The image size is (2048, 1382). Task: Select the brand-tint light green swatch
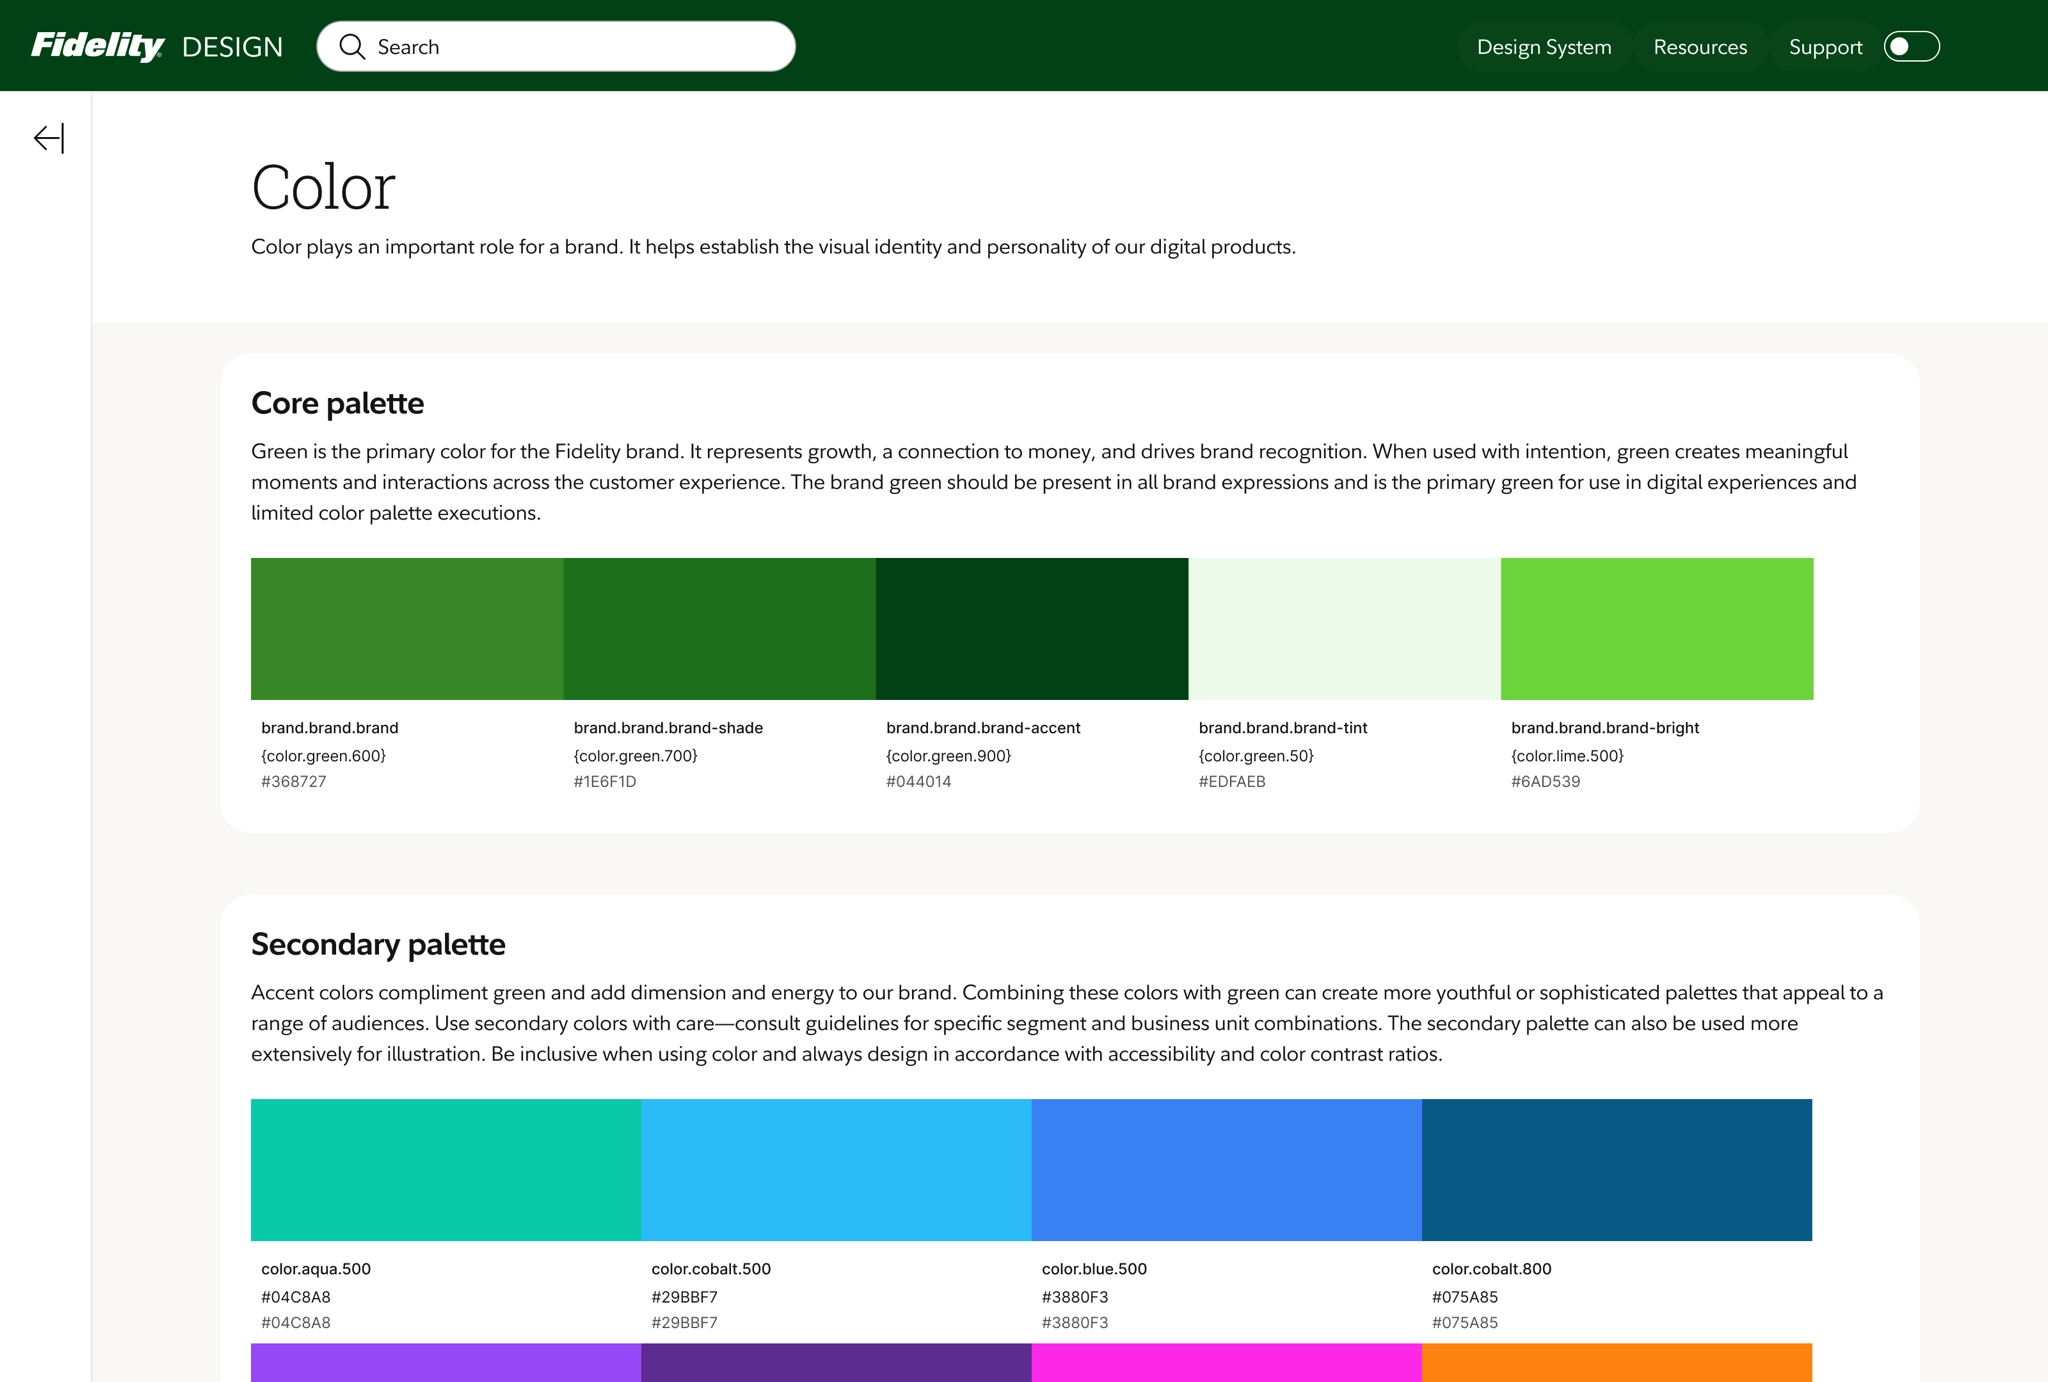click(x=1344, y=628)
